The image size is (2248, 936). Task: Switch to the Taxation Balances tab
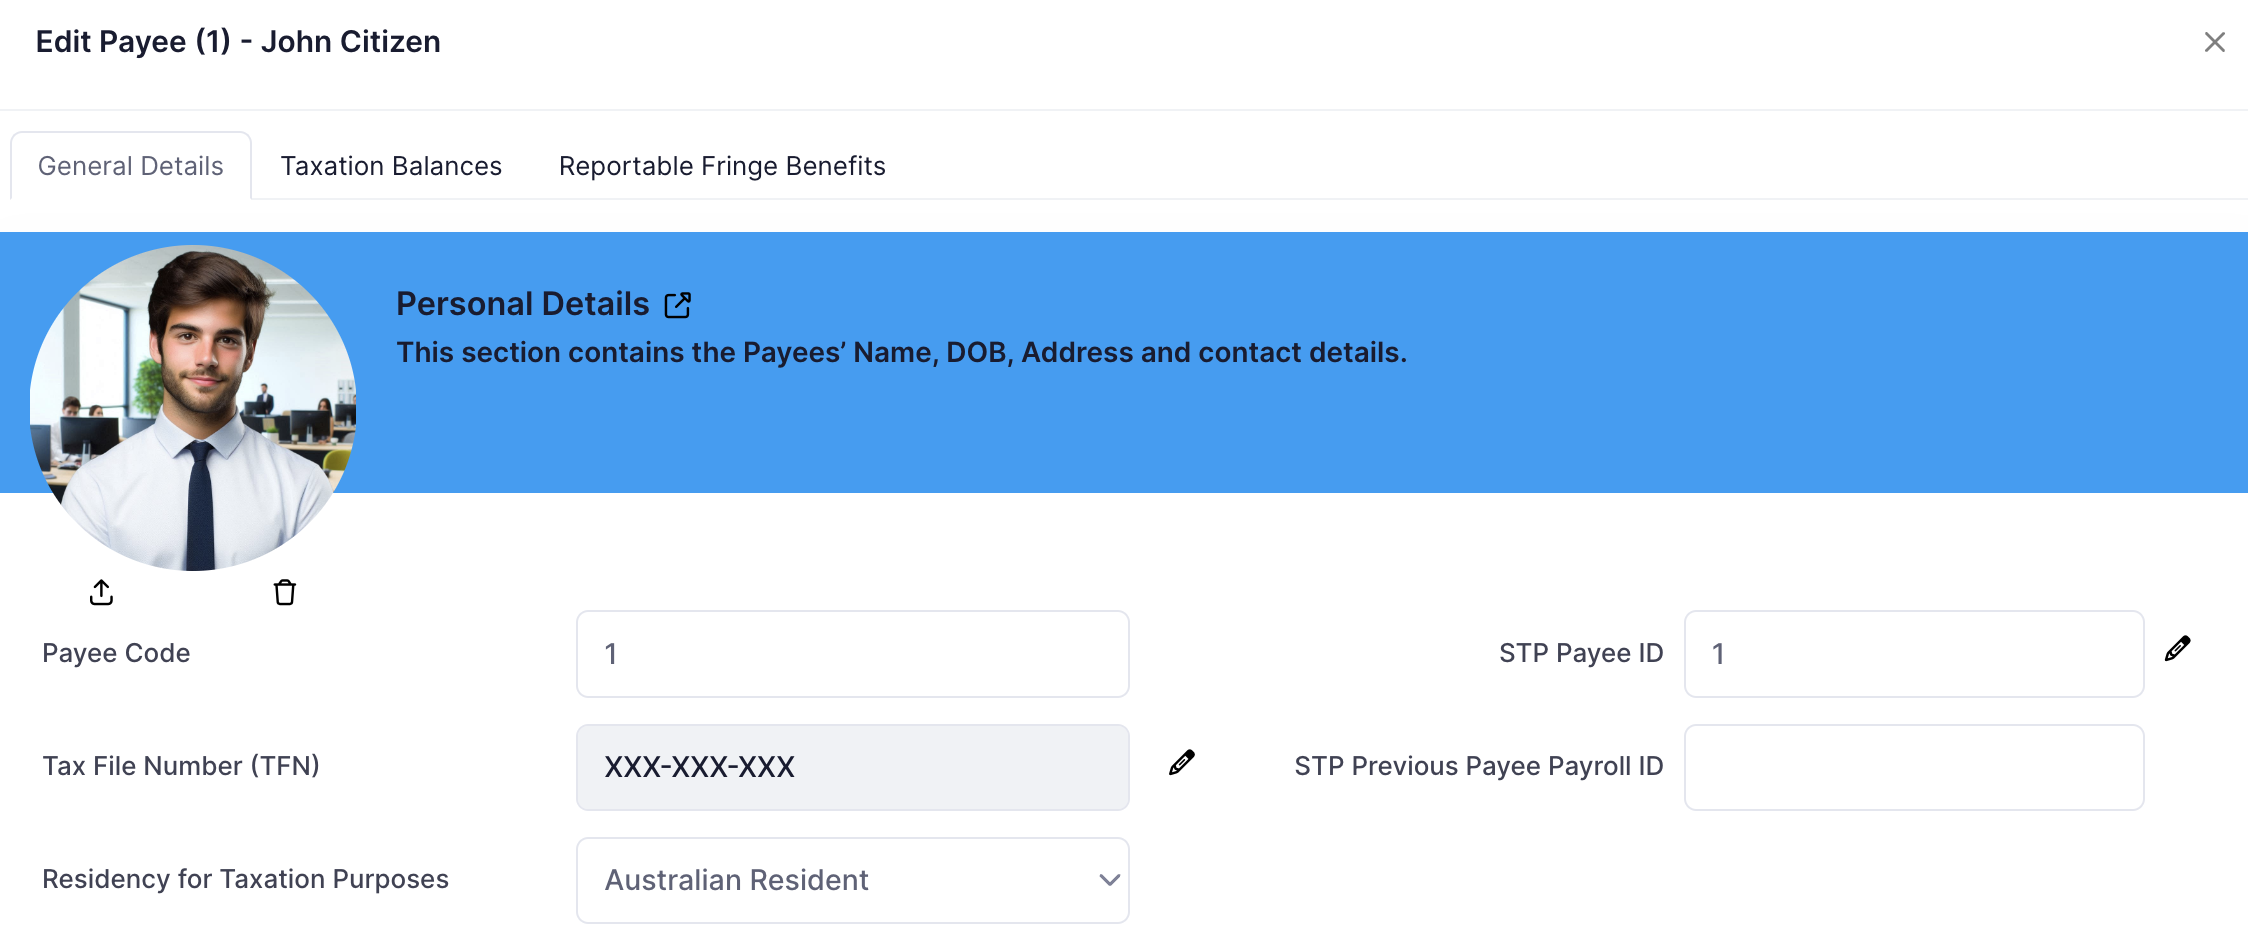pyautogui.click(x=391, y=166)
